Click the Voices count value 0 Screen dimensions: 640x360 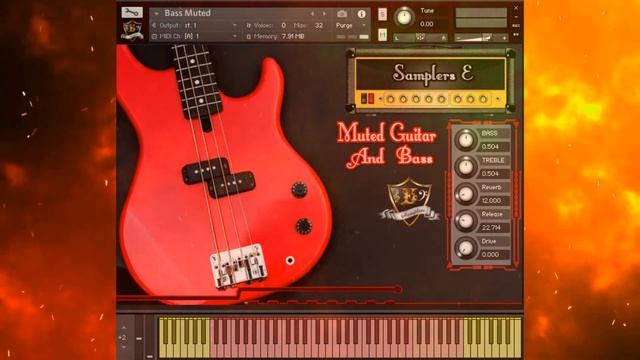(x=283, y=25)
